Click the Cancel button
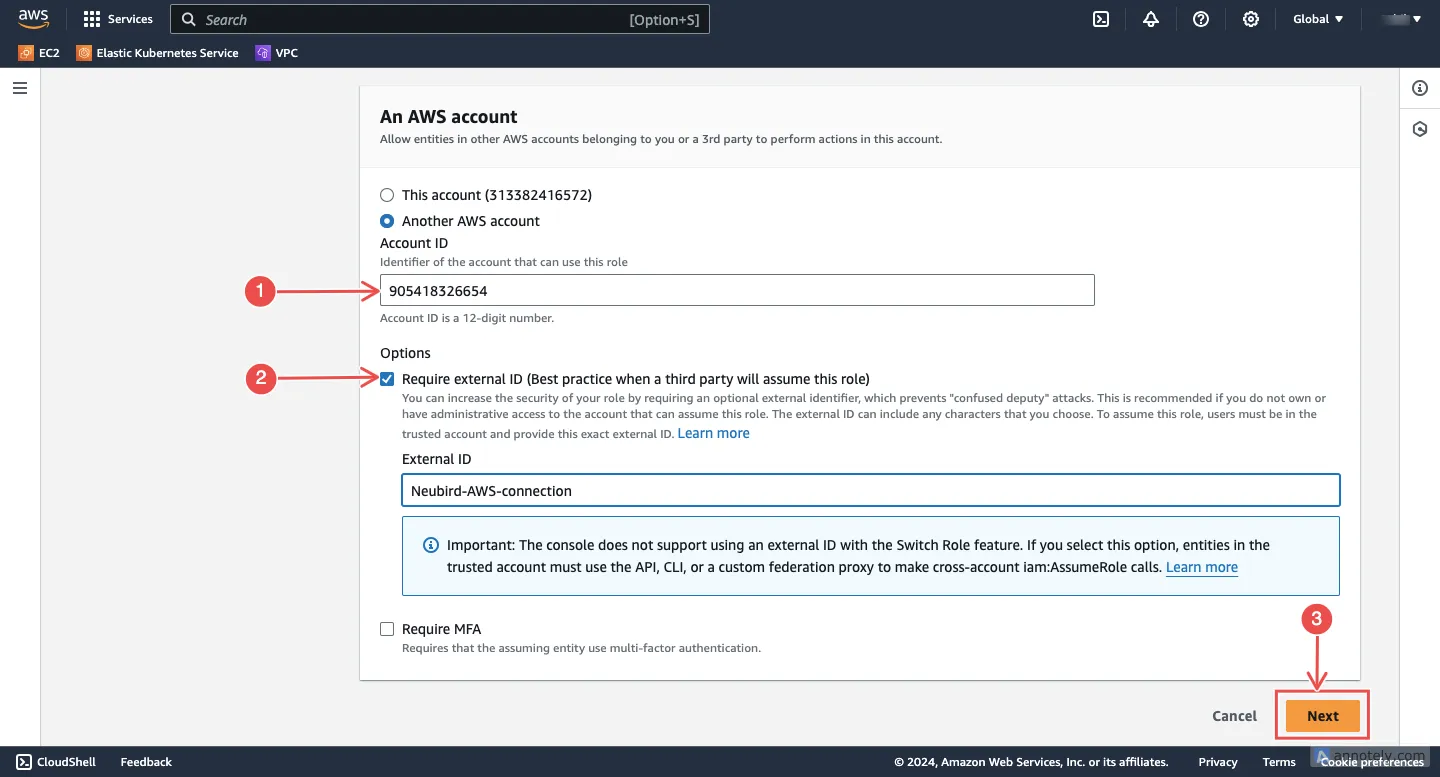Screen dimensions: 1440x777 click(1234, 716)
